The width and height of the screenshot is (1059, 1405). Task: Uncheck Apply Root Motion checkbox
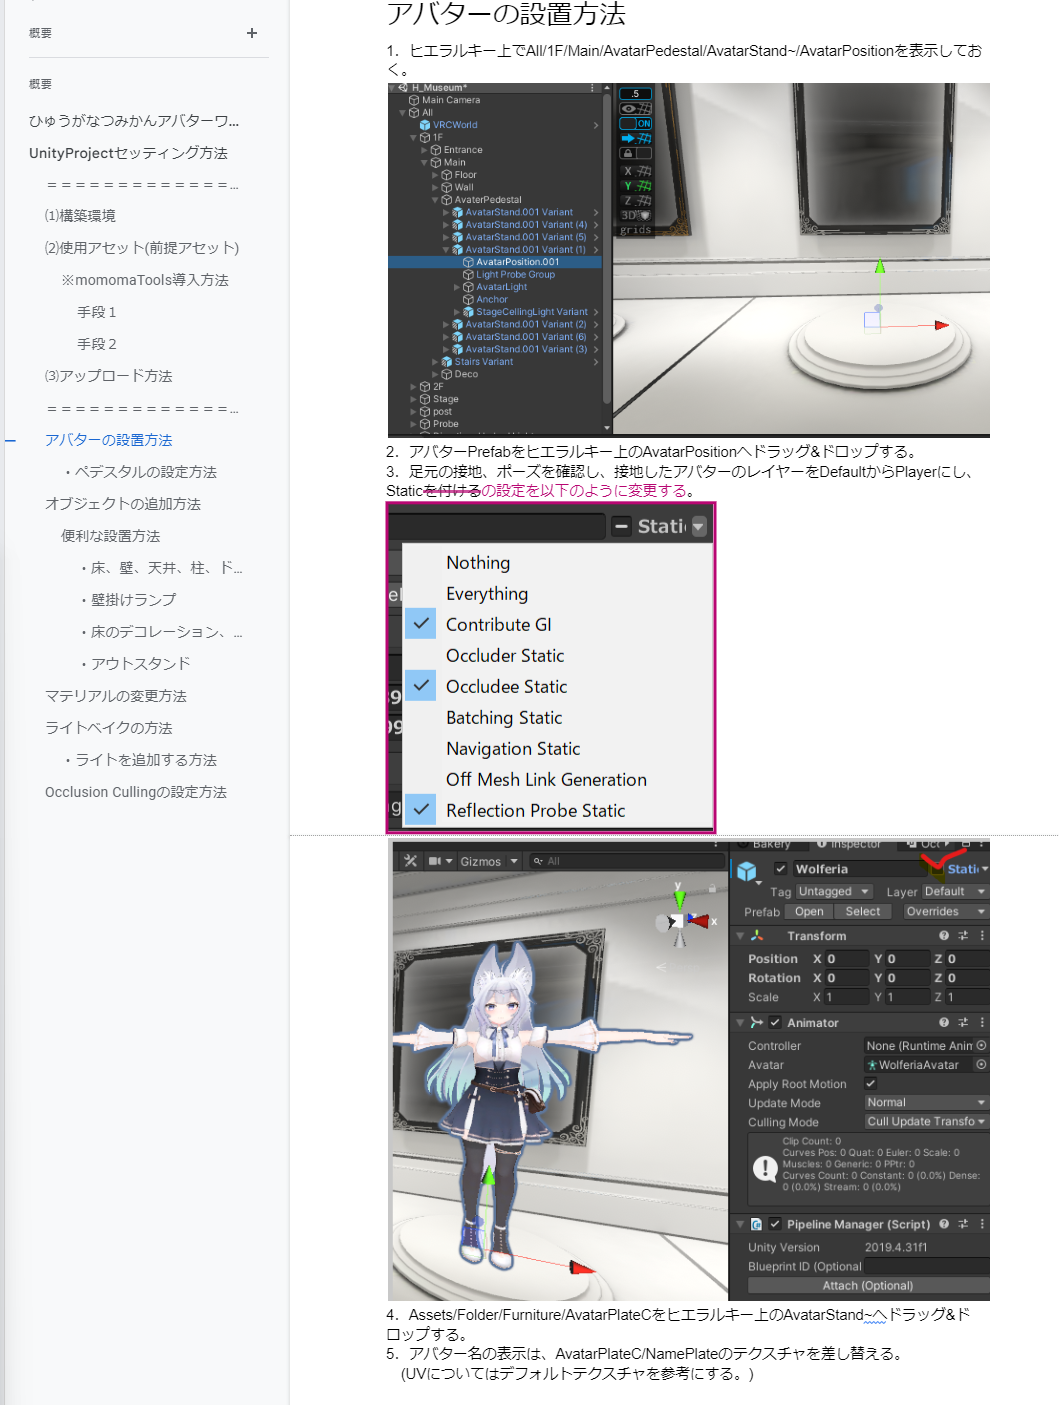(870, 1083)
